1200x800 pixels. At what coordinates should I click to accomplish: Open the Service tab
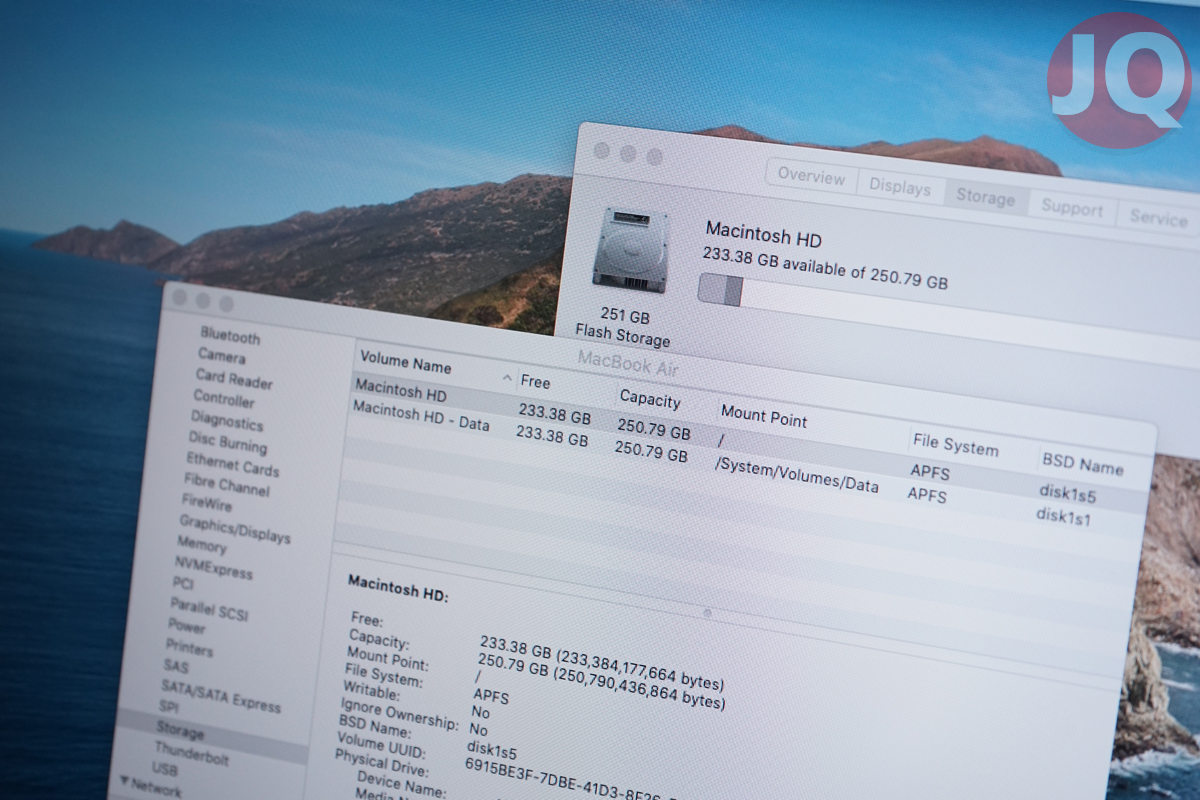(1158, 218)
